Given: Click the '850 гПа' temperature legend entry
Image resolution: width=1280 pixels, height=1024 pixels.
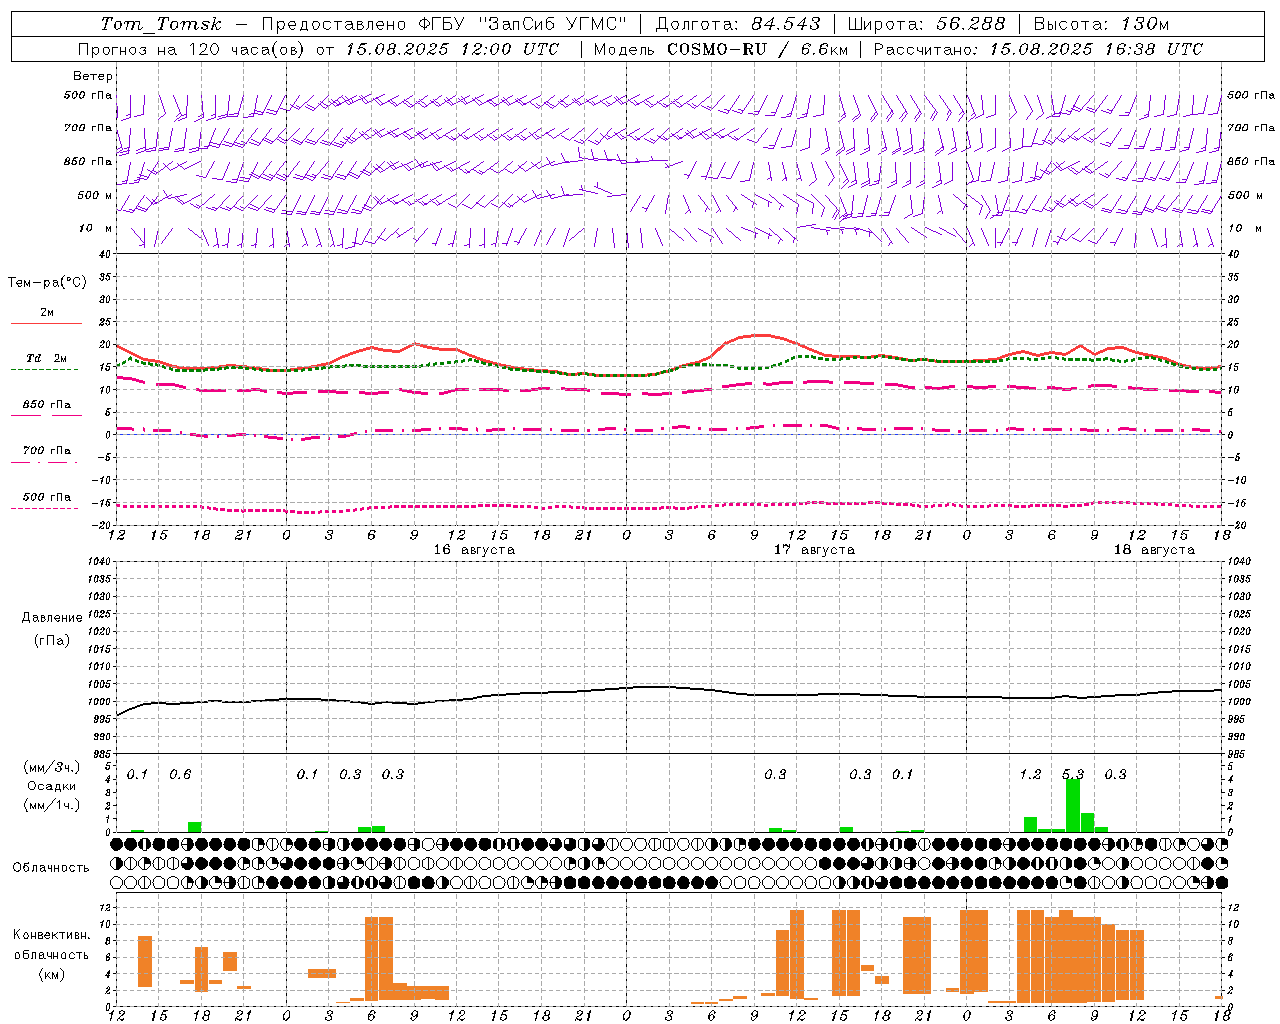Looking at the screenshot, I should click(47, 405).
